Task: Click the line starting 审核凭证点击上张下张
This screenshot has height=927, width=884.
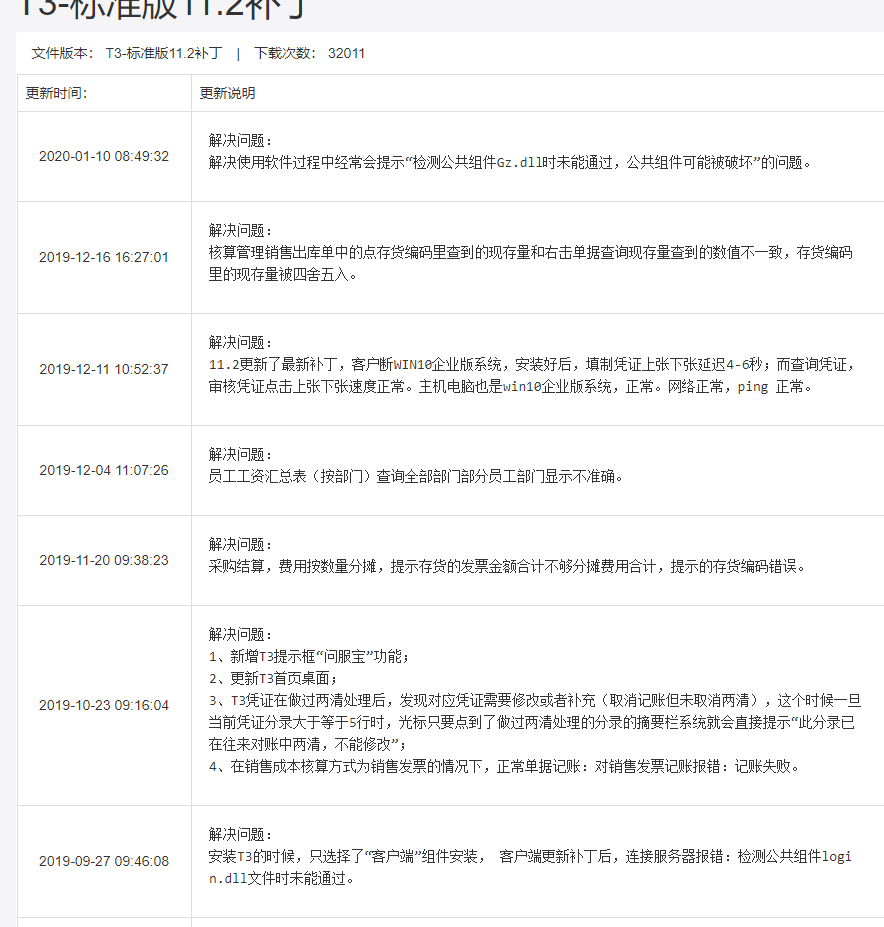Action: pos(510,386)
